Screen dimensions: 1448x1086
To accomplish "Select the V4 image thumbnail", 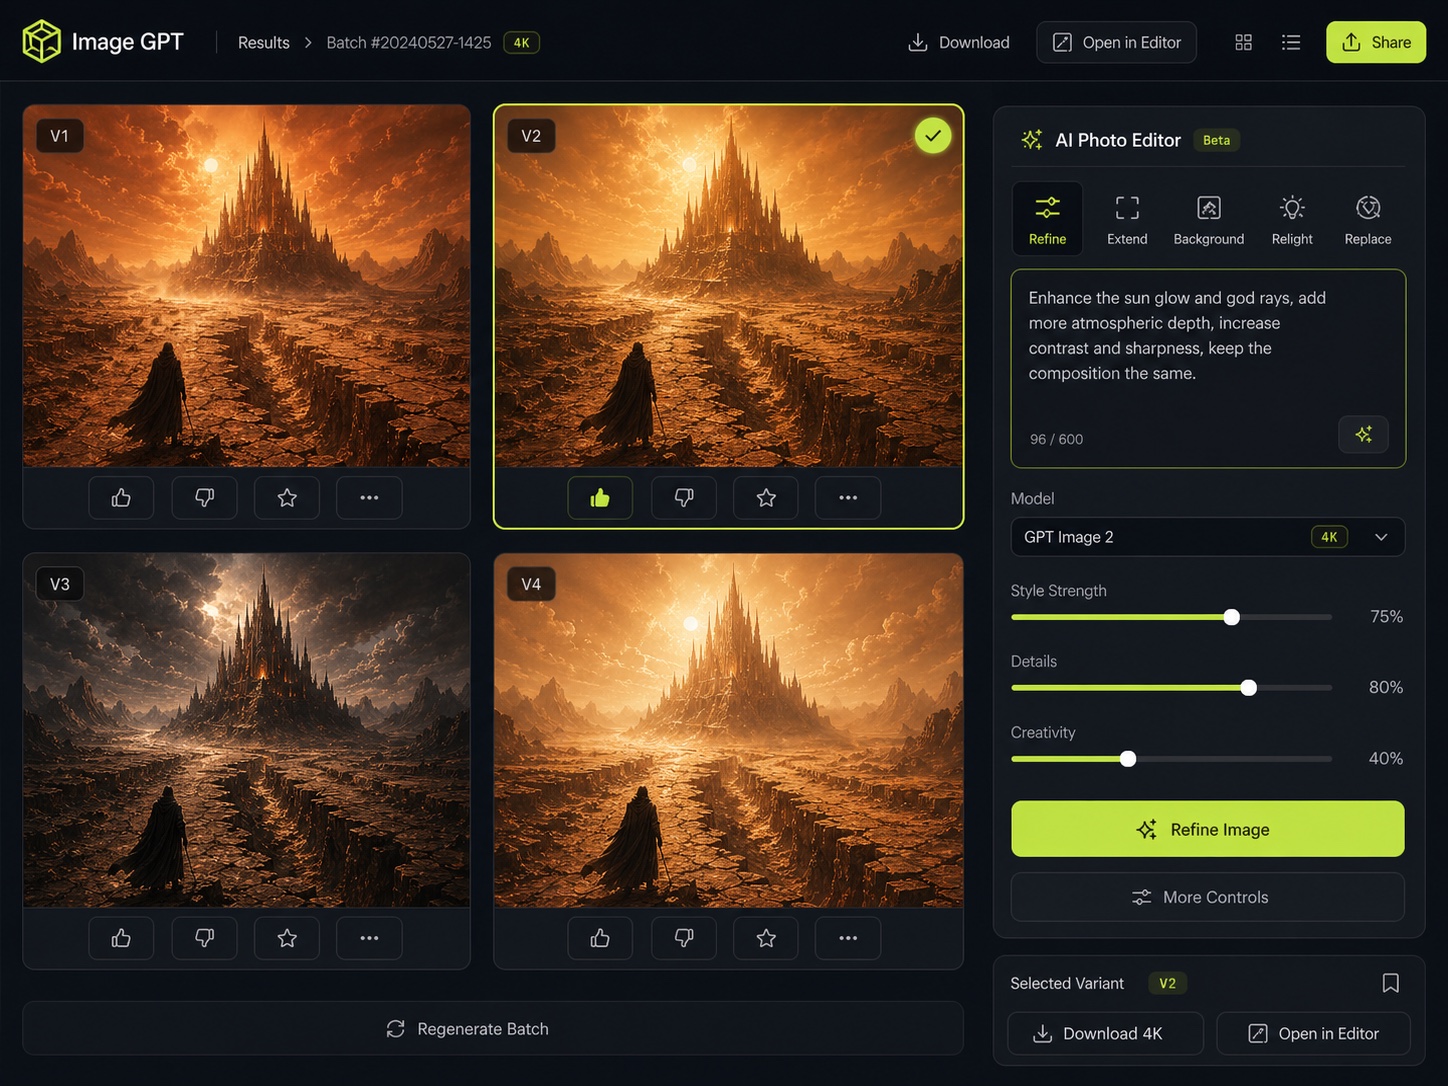I will tap(729, 731).
